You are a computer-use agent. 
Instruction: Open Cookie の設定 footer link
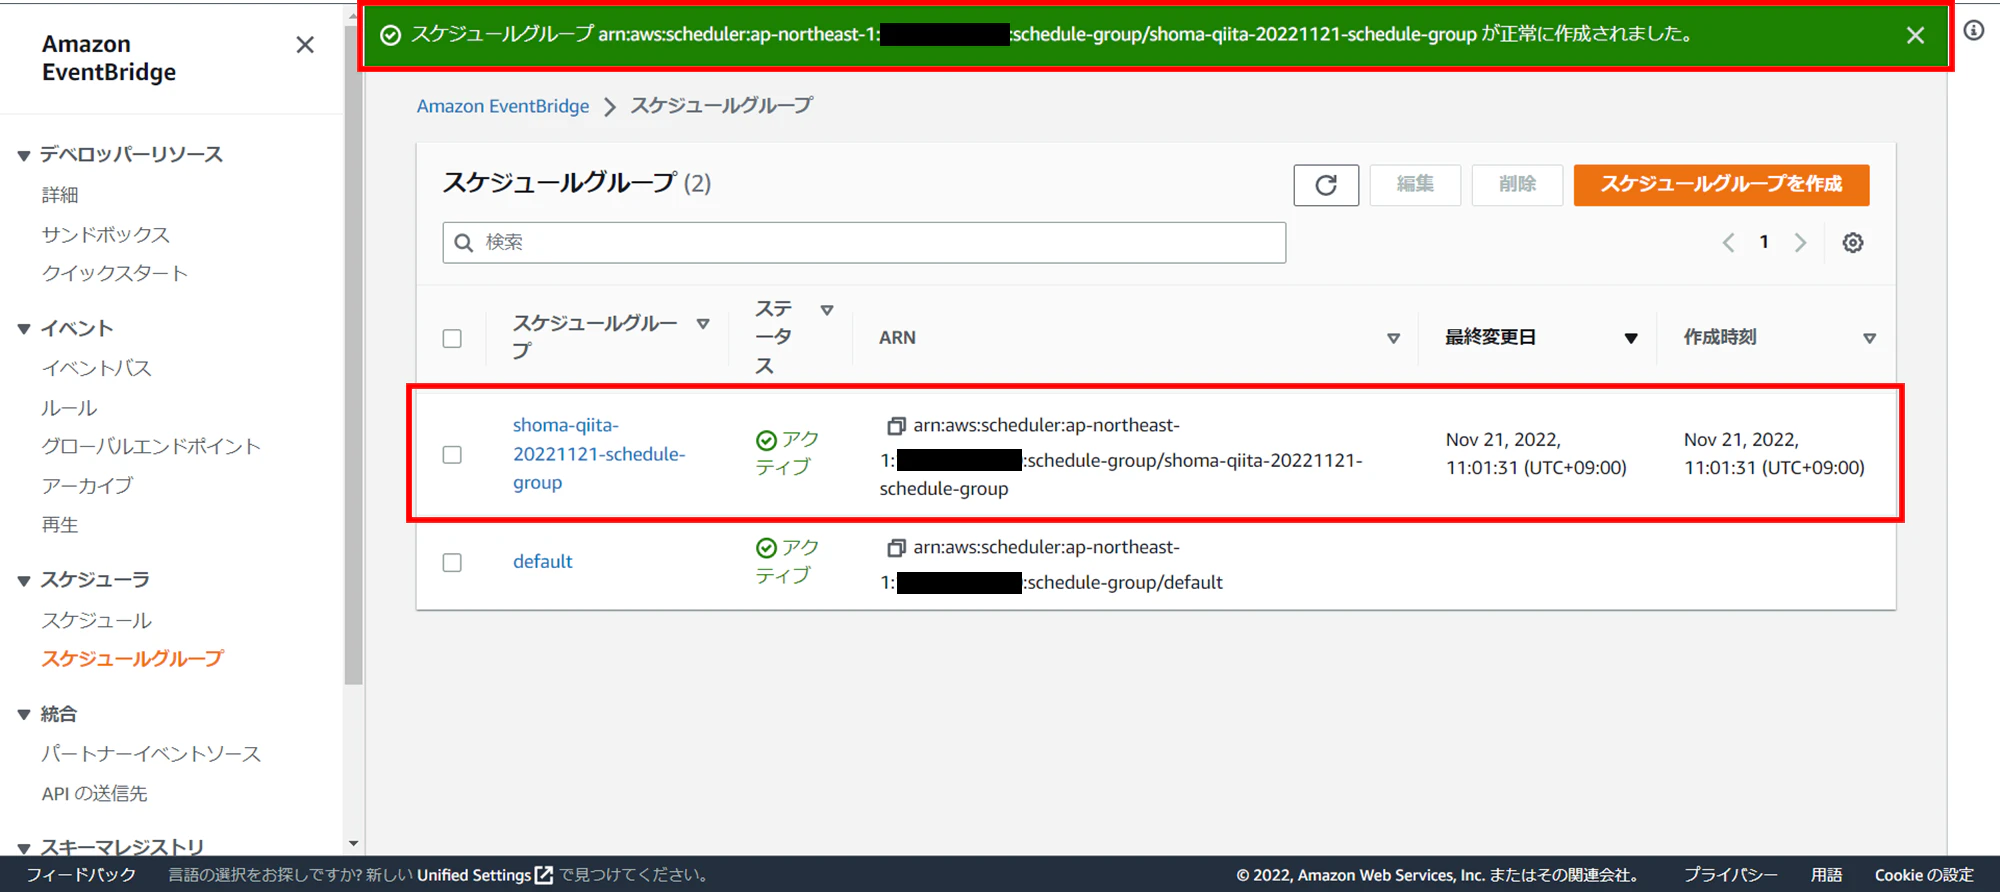tap(1924, 875)
